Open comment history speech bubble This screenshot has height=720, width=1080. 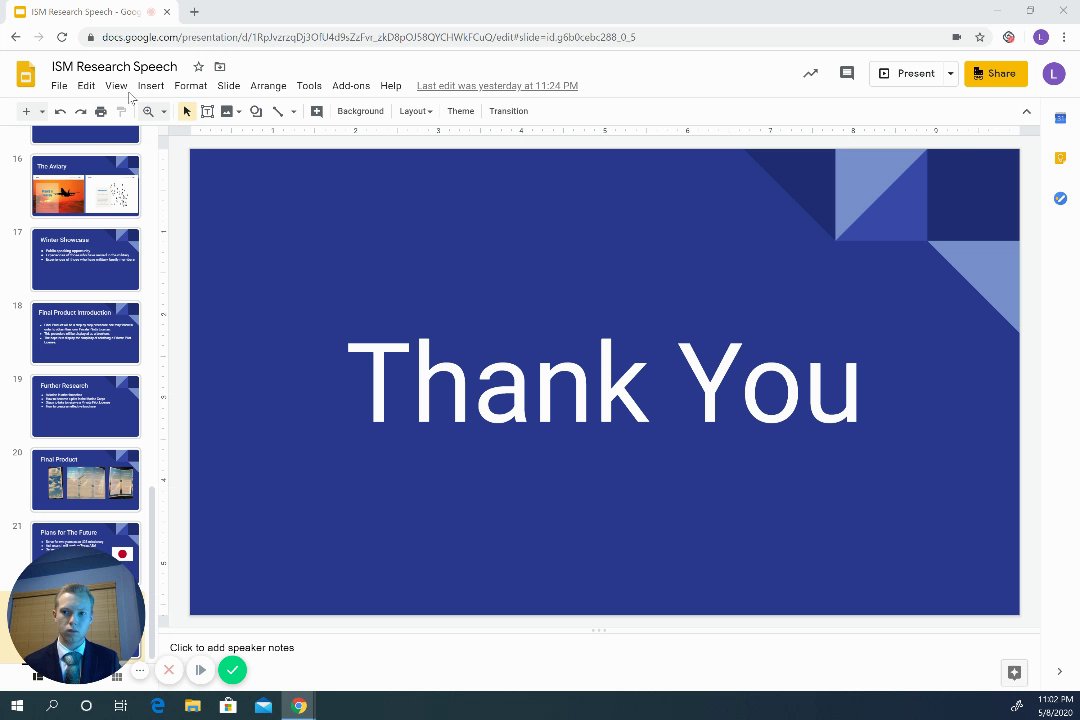pos(847,74)
